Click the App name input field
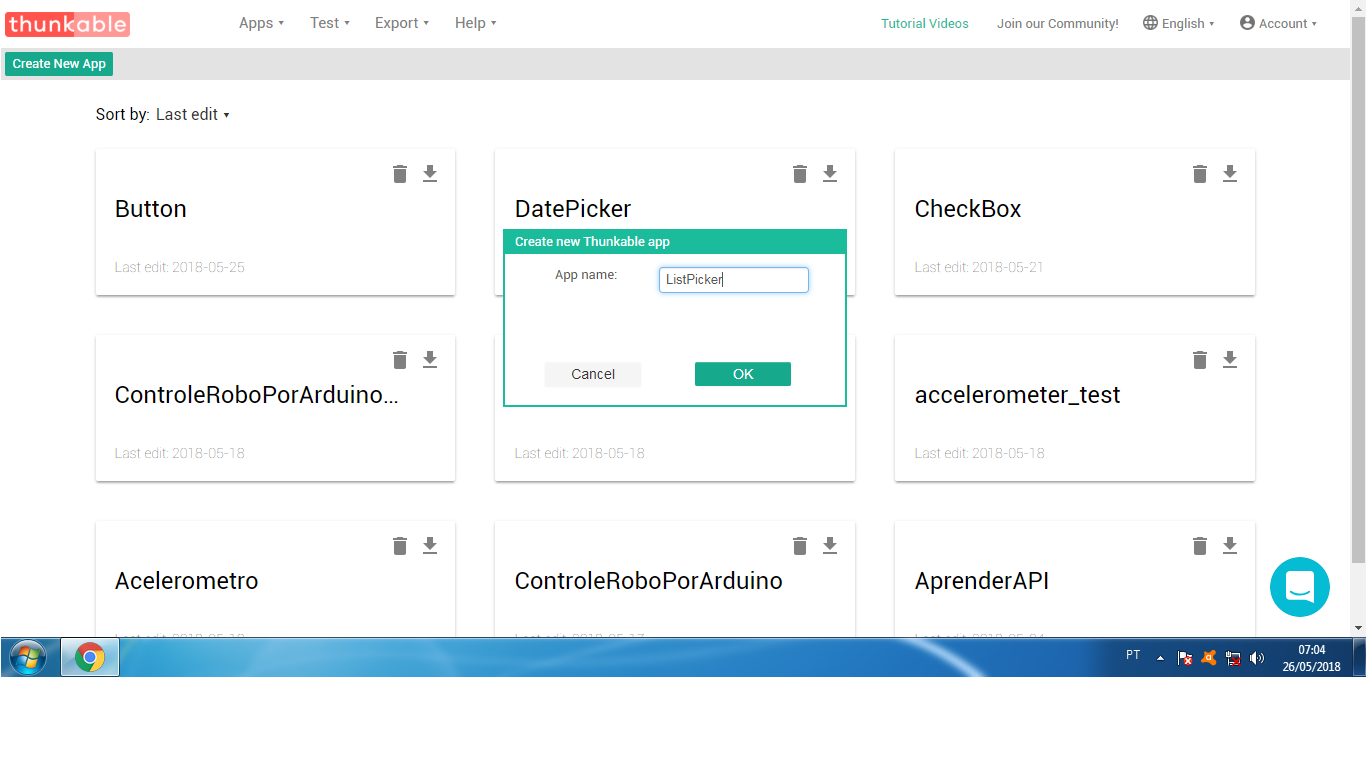 point(733,279)
